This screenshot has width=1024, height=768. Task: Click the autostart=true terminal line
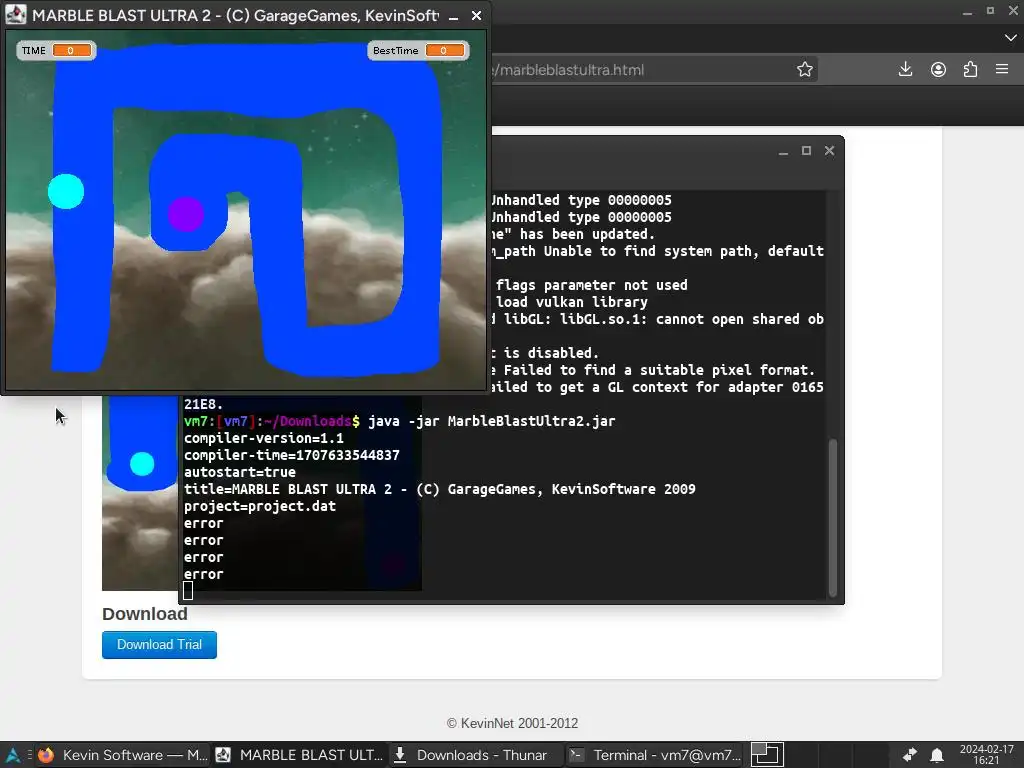[x=240, y=472]
